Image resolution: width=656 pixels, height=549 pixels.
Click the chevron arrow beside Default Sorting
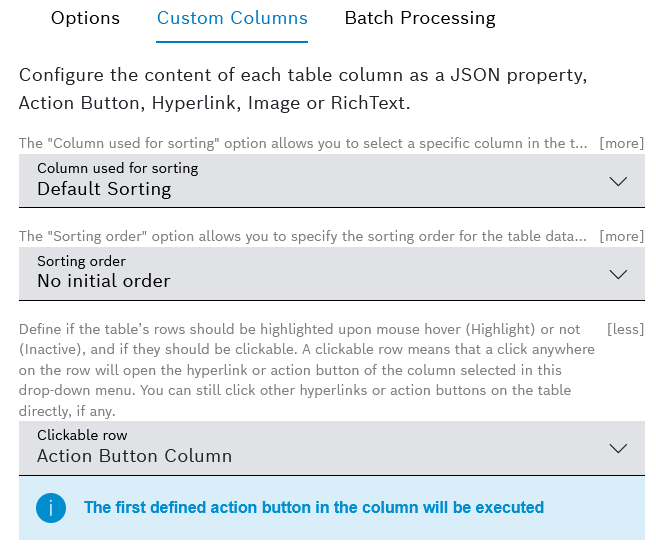point(618,181)
